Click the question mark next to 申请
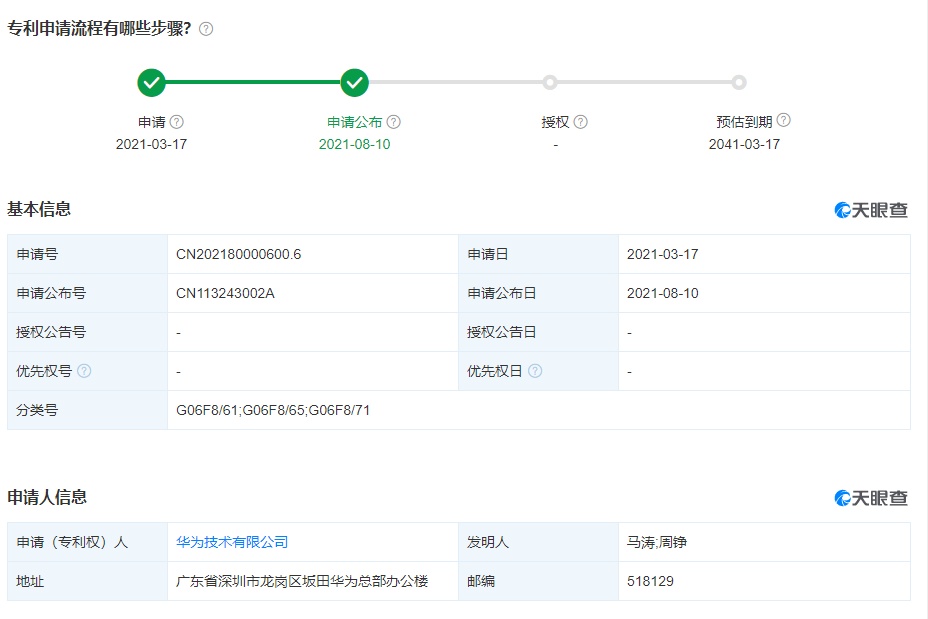928x619 pixels. tap(177, 122)
